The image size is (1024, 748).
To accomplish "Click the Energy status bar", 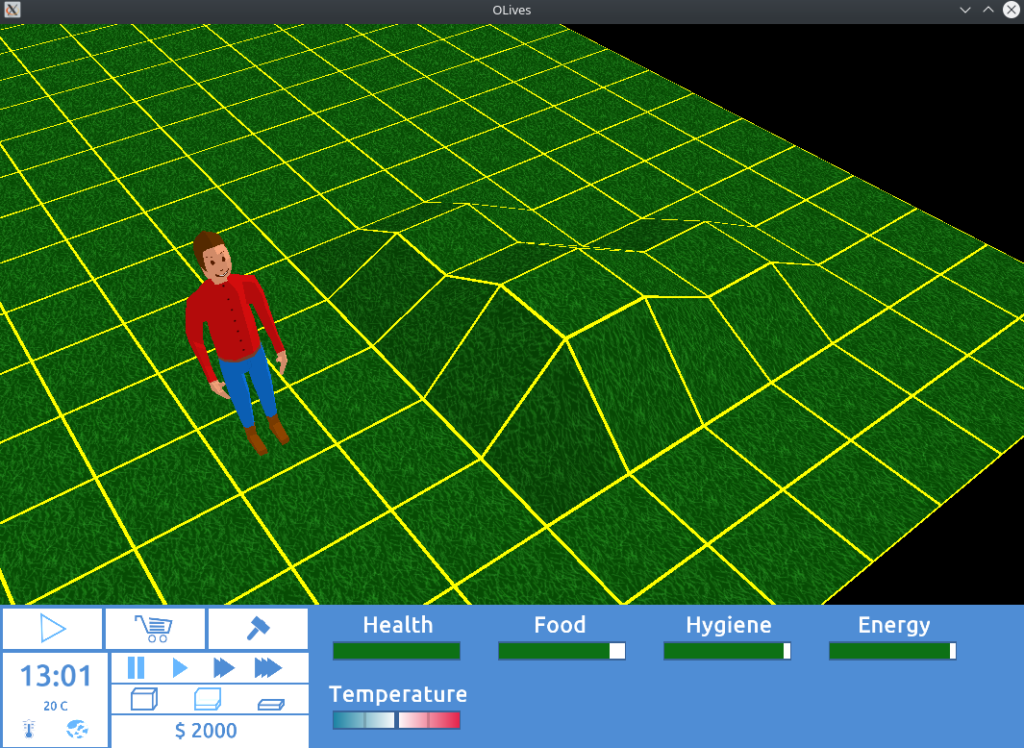I will (x=893, y=651).
